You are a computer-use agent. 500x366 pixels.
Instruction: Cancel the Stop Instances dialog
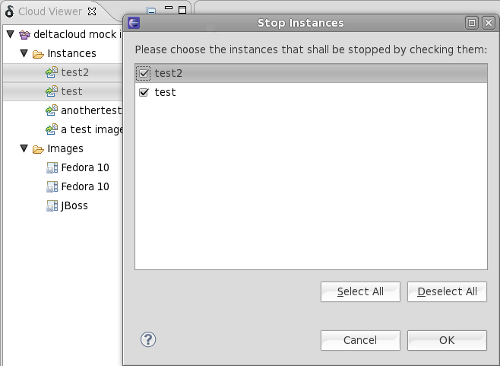(x=360, y=340)
